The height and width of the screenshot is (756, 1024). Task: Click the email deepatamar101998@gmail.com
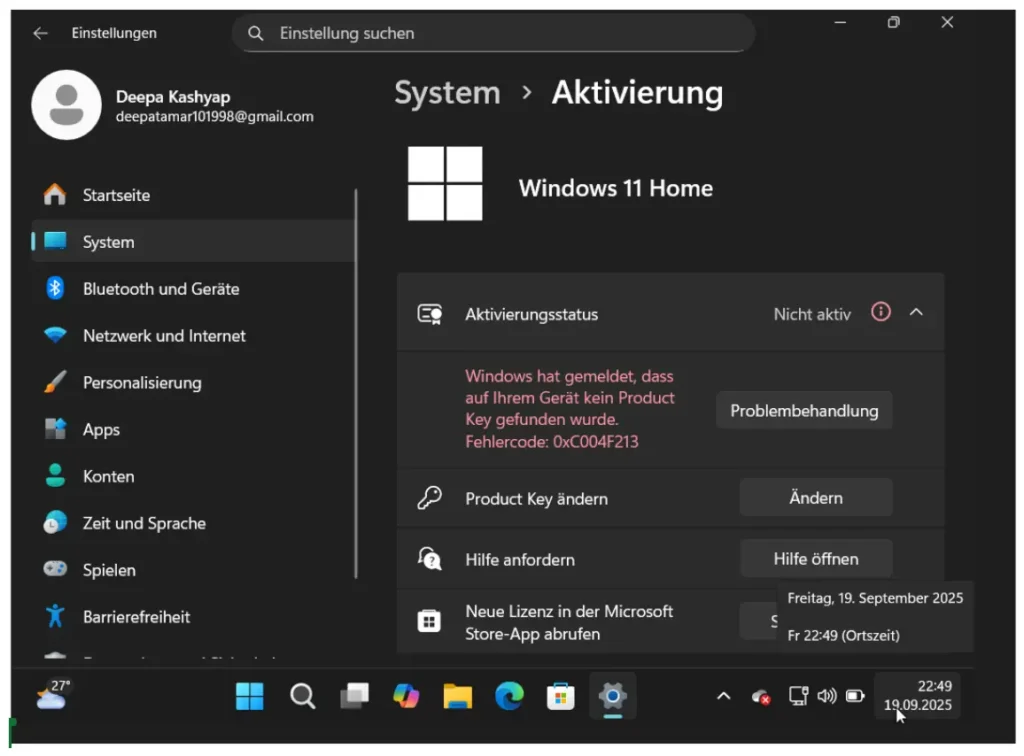(215, 117)
